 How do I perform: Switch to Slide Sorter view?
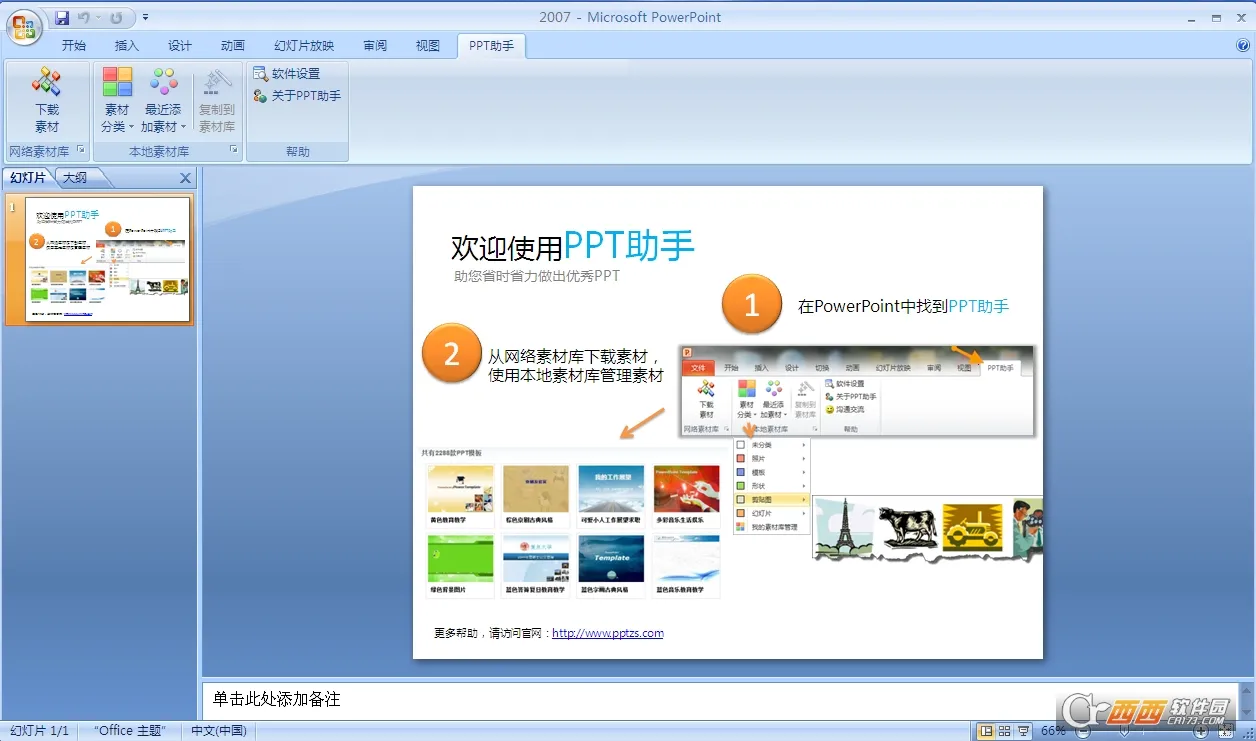coord(1005,730)
